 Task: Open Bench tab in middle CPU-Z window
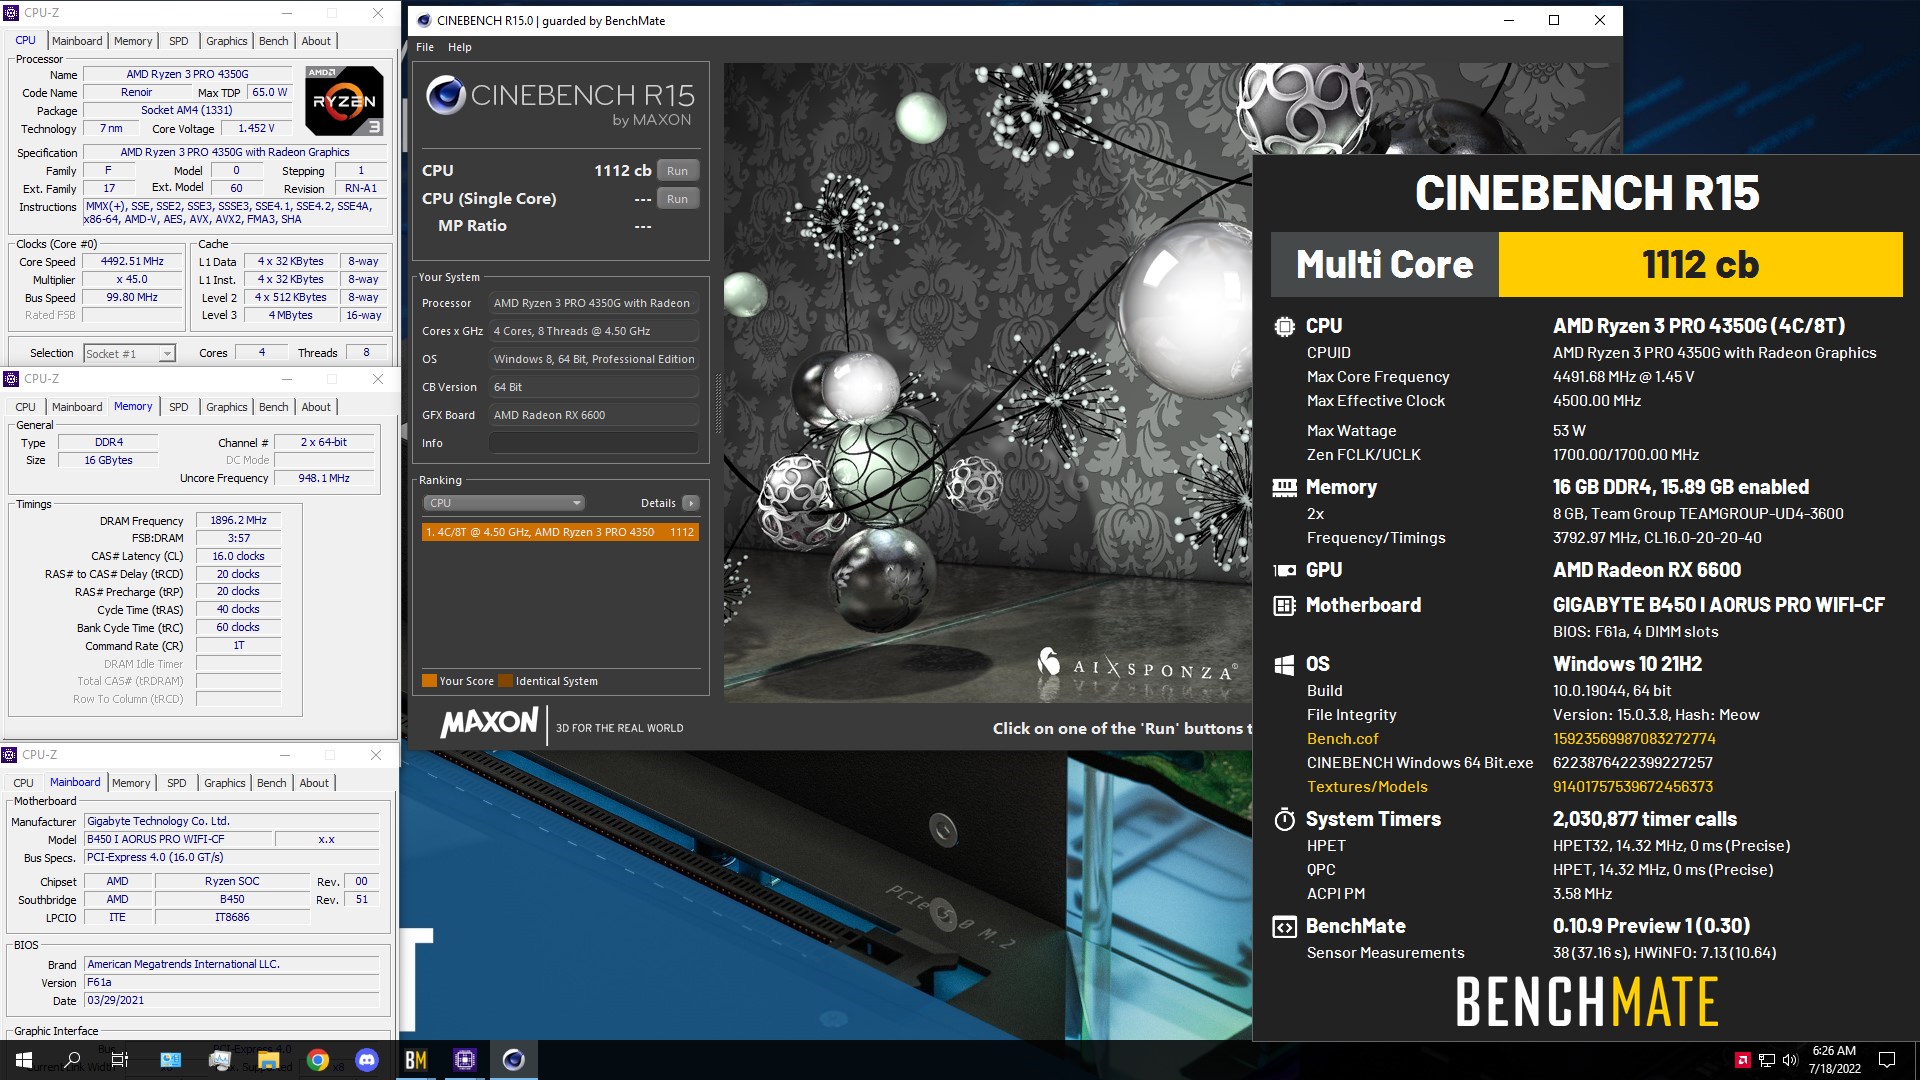[273, 407]
